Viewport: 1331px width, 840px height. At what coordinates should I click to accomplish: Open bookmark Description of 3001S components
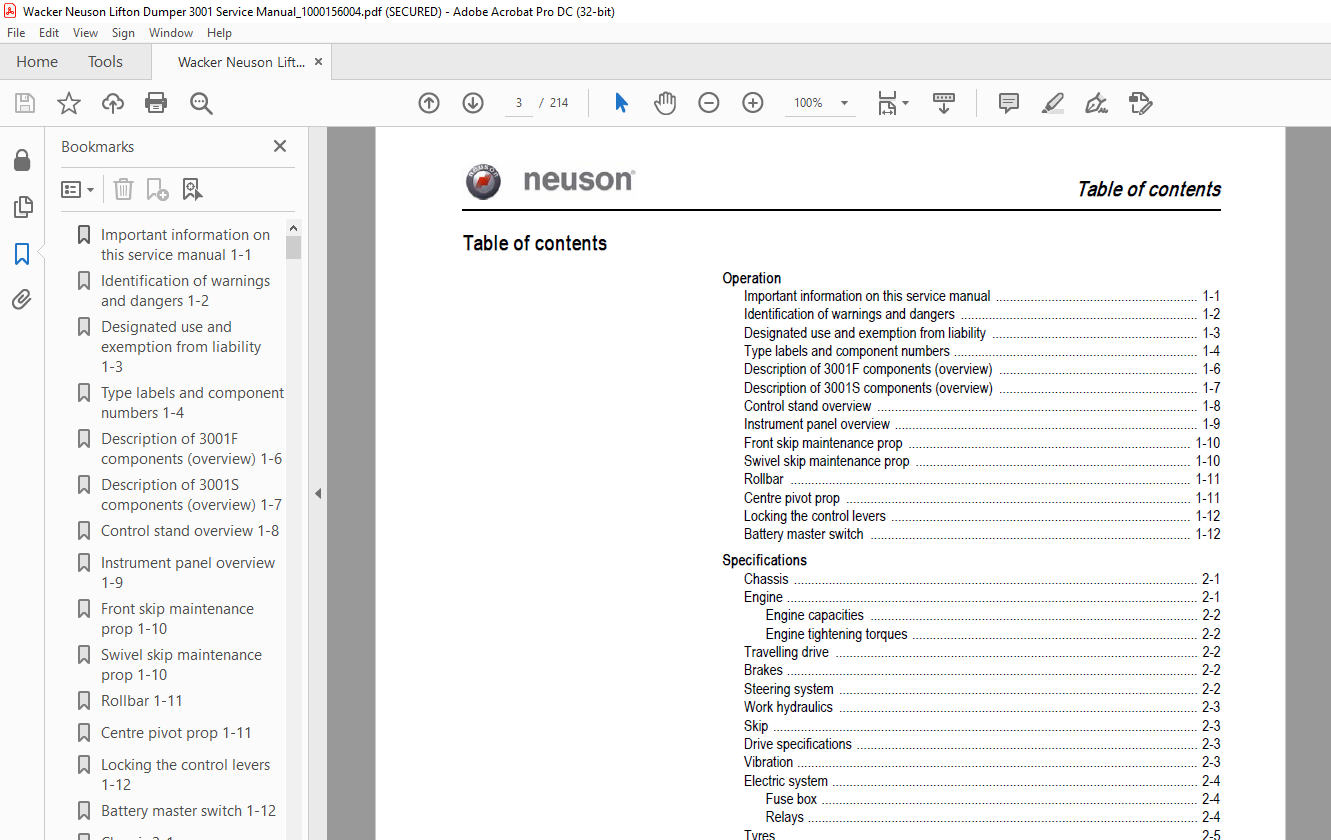pyautogui.click(x=191, y=495)
